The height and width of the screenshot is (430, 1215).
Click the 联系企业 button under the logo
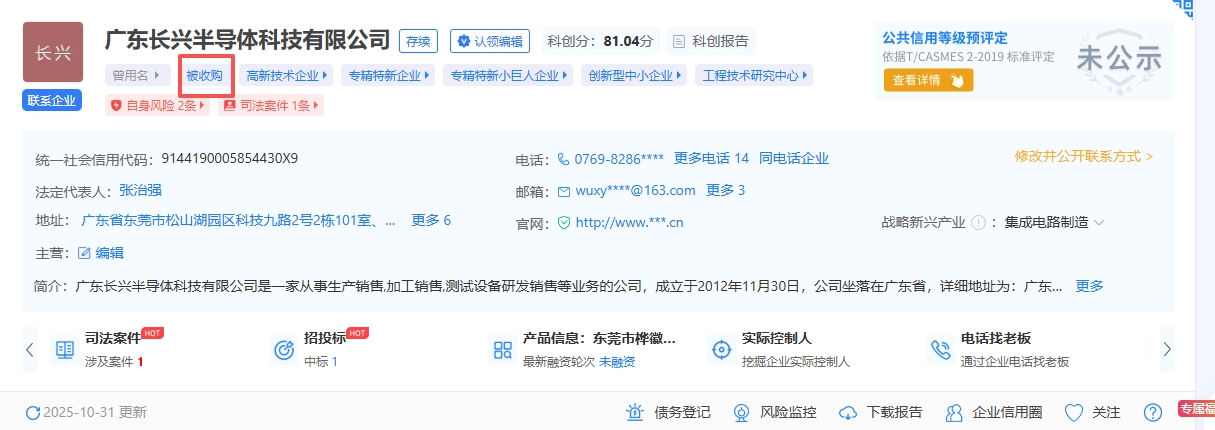53,100
